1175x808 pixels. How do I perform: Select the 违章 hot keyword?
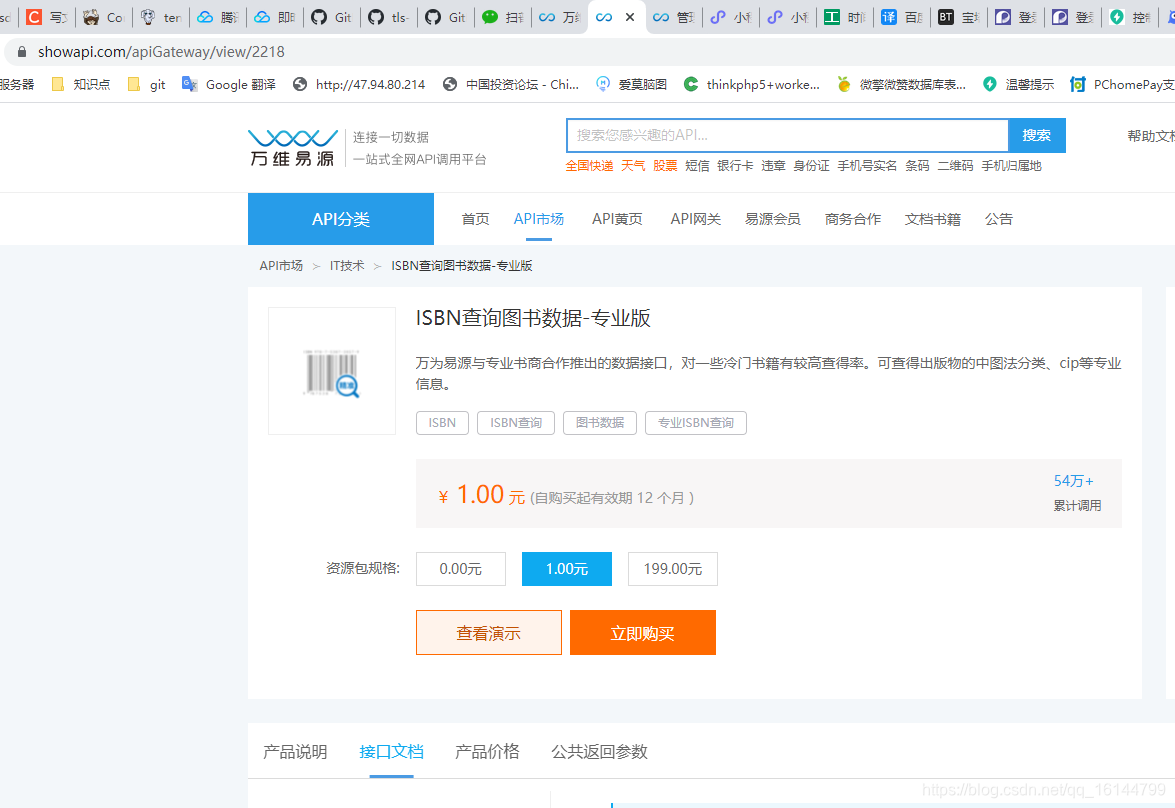pos(773,166)
